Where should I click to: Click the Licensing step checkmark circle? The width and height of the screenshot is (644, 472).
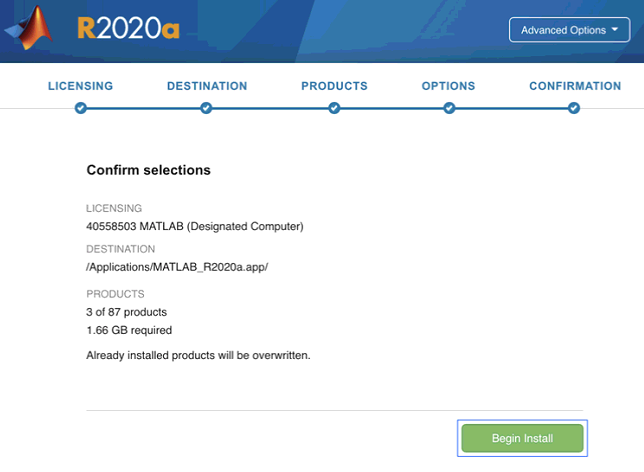(x=80, y=108)
